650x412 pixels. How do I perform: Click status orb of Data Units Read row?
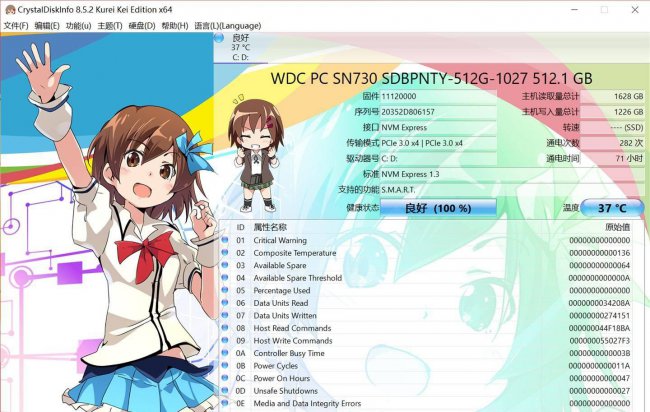(x=225, y=303)
